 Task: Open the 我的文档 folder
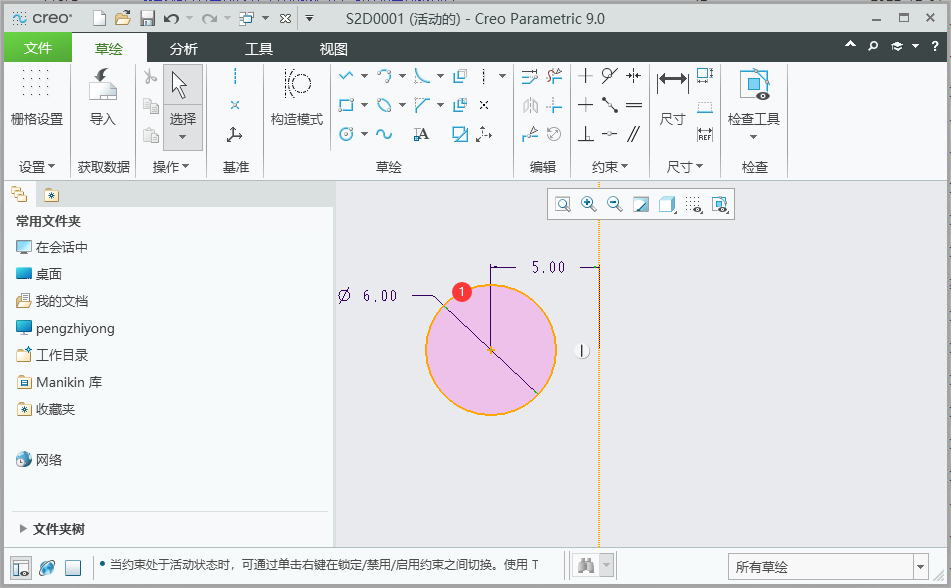click(52, 301)
